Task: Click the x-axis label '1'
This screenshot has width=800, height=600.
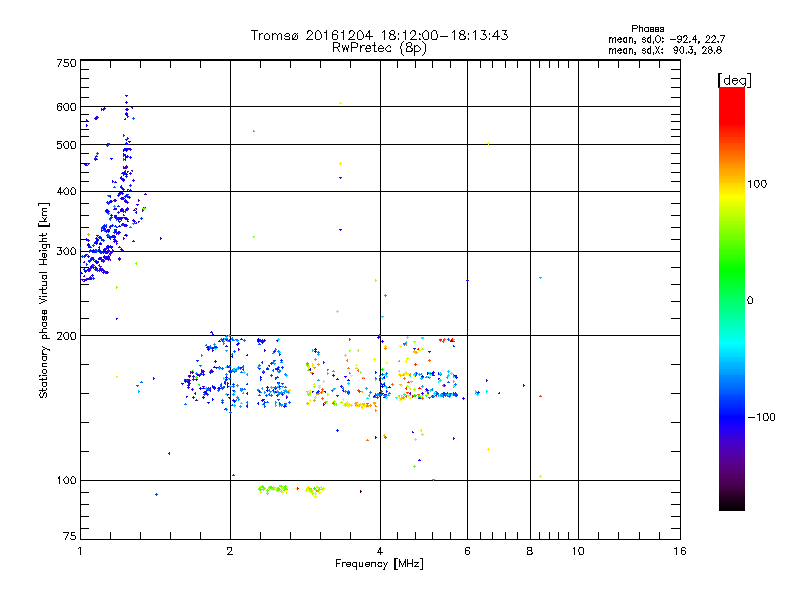Action: [80, 551]
